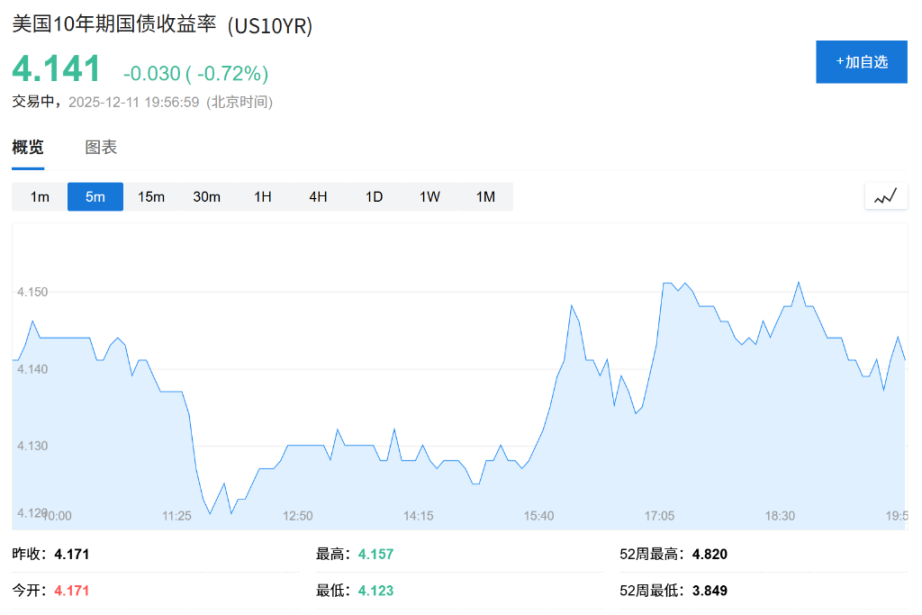The height and width of the screenshot is (615, 922).
Task: Select the 1m time interval
Action: (x=39, y=196)
